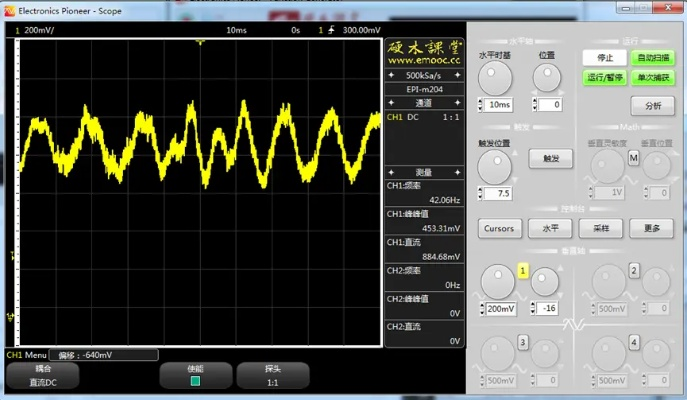Step the 10ms timebase value arrows
The height and width of the screenshot is (400, 687).
(483, 105)
